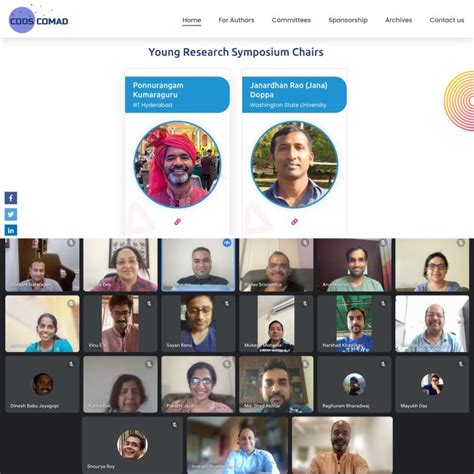Open Ponnurangam Kumaraguru's profile link icon
The width and height of the screenshot is (474, 474).
(177, 222)
